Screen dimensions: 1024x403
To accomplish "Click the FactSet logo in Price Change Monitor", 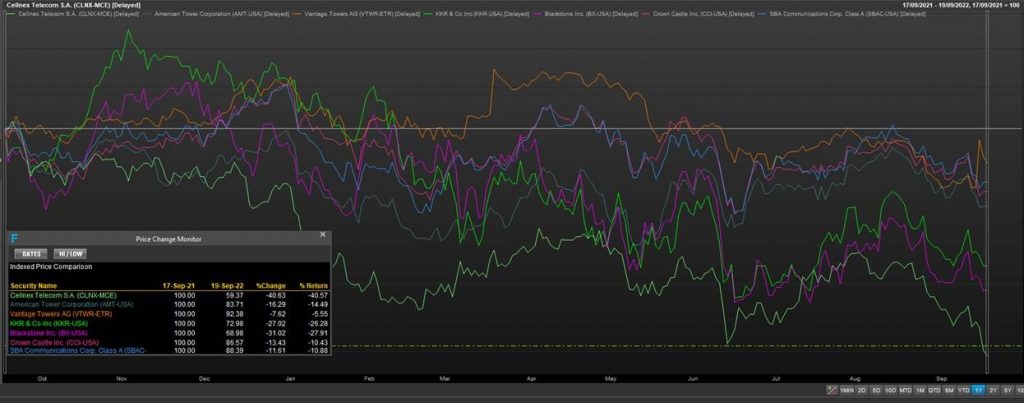I will 13,237.
